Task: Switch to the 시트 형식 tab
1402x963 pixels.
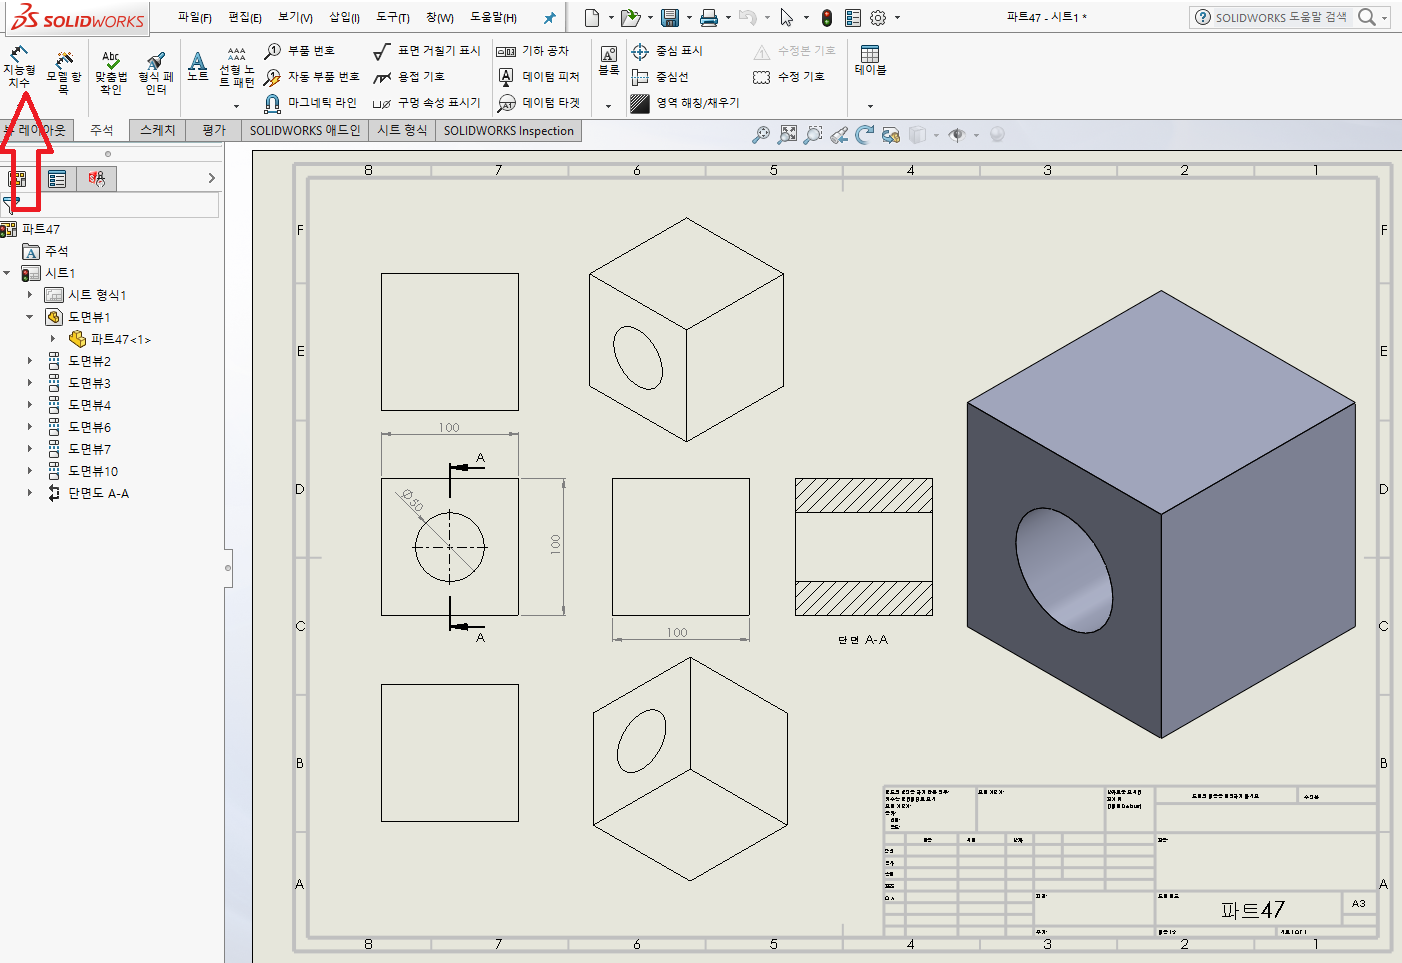Action: coord(402,130)
